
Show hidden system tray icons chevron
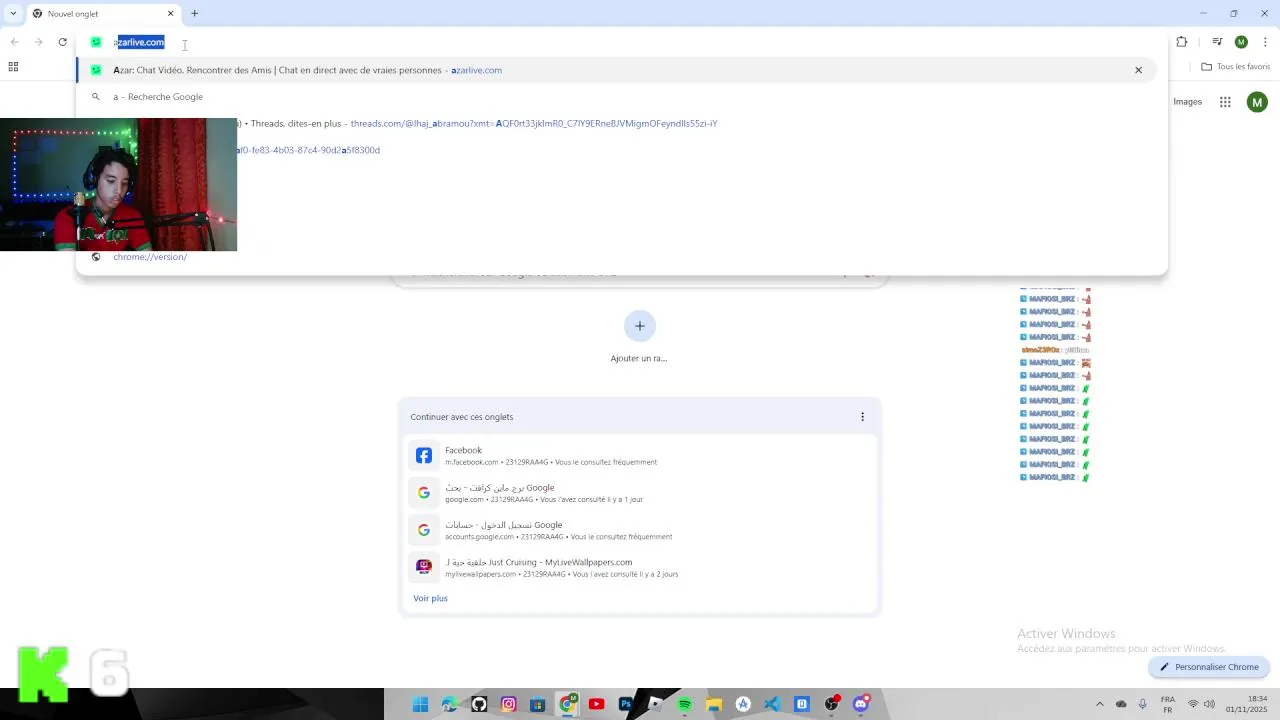point(1100,704)
